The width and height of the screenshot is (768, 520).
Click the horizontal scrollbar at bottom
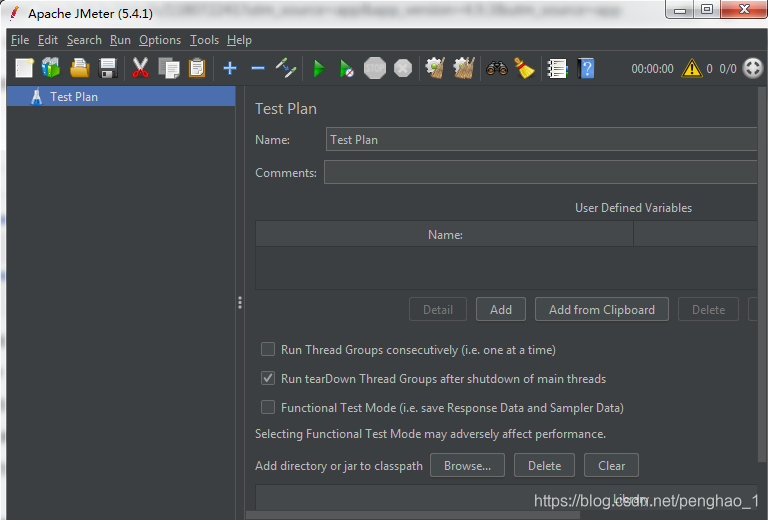click(413, 516)
